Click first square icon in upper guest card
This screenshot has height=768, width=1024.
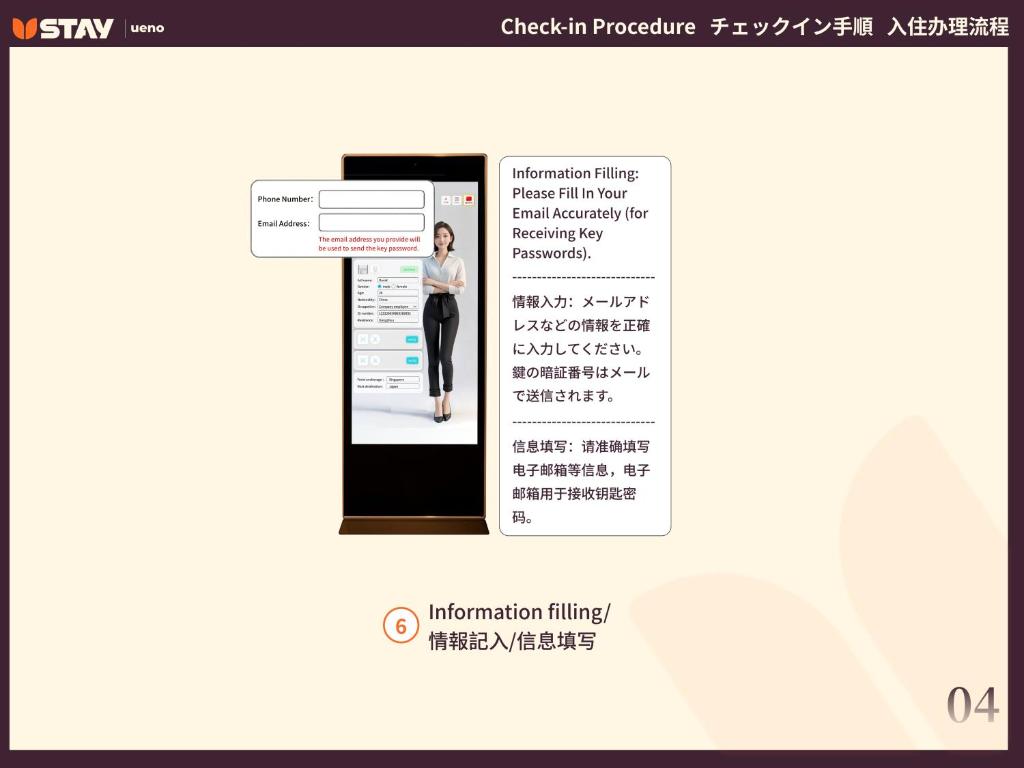click(x=363, y=339)
